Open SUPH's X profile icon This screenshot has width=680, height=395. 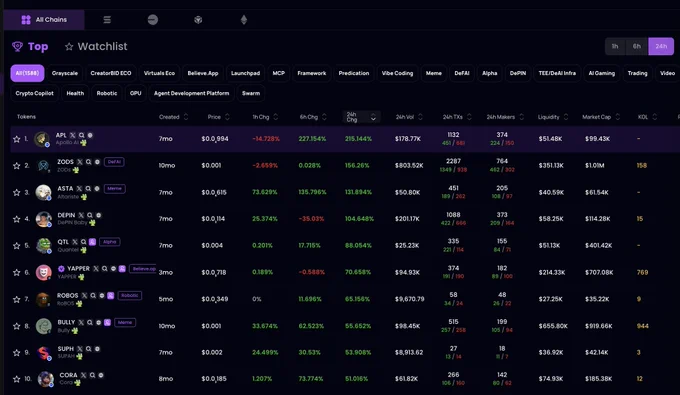pos(80,349)
